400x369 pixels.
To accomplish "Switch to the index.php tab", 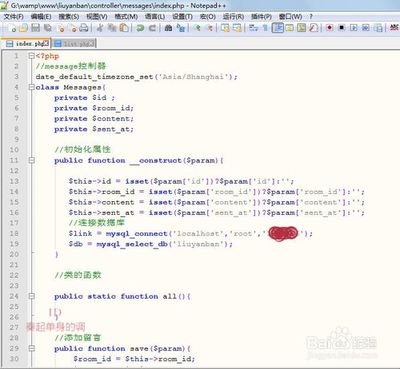I will pos(27,44).
